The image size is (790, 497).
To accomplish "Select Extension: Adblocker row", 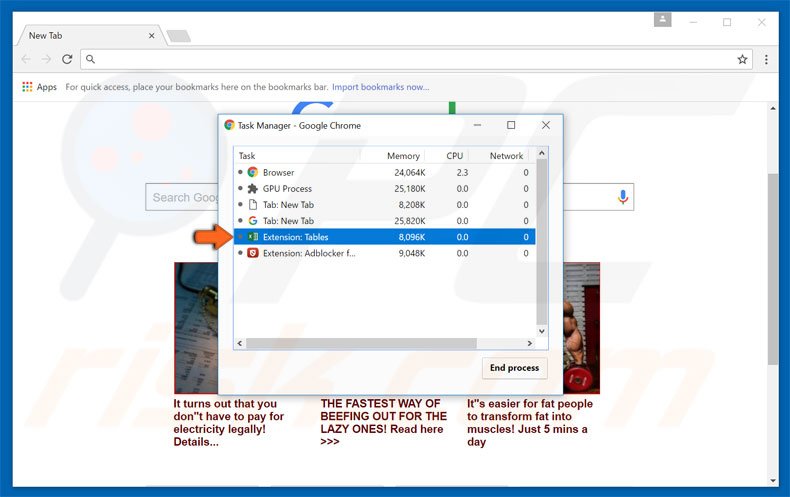I will tap(384, 253).
